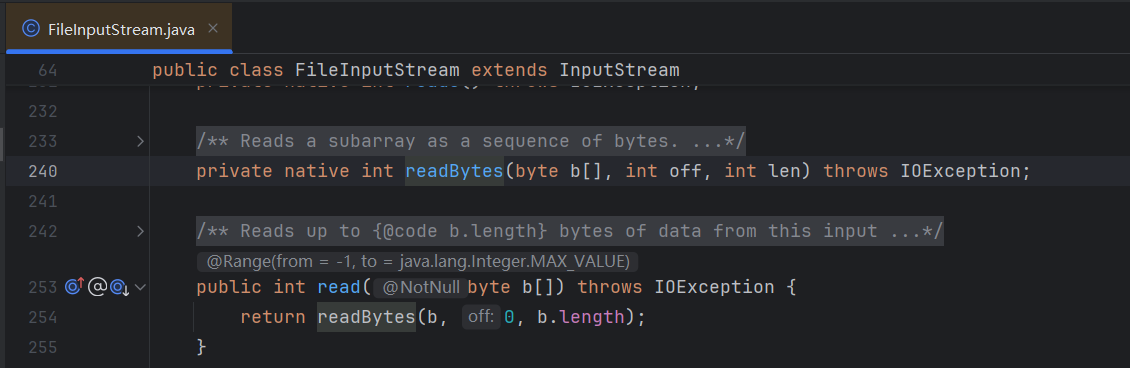Click line number 240 in the gutter
1130x368 pixels.
tap(43, 171)
